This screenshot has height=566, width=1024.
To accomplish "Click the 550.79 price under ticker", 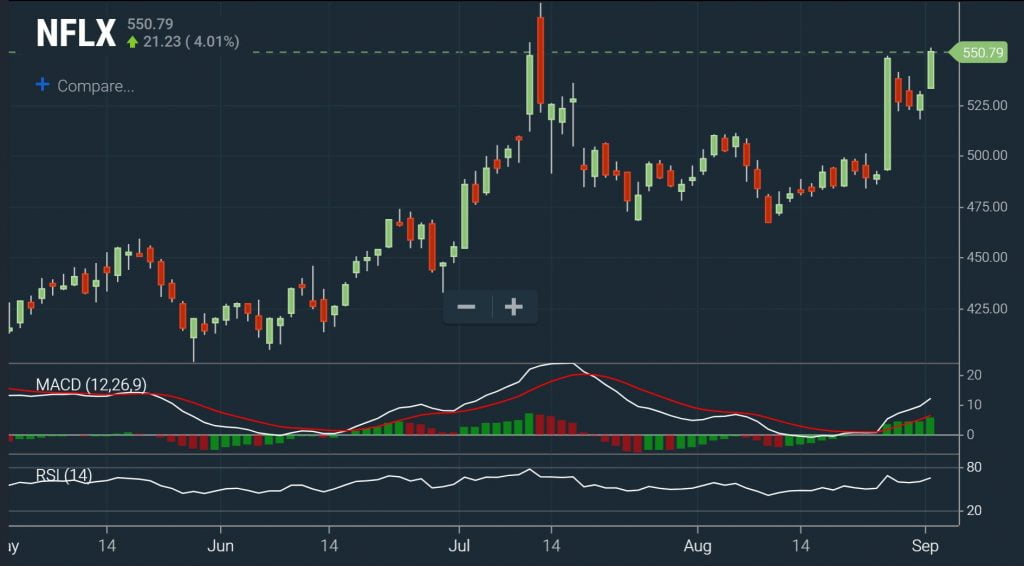I will pos(150,24).
